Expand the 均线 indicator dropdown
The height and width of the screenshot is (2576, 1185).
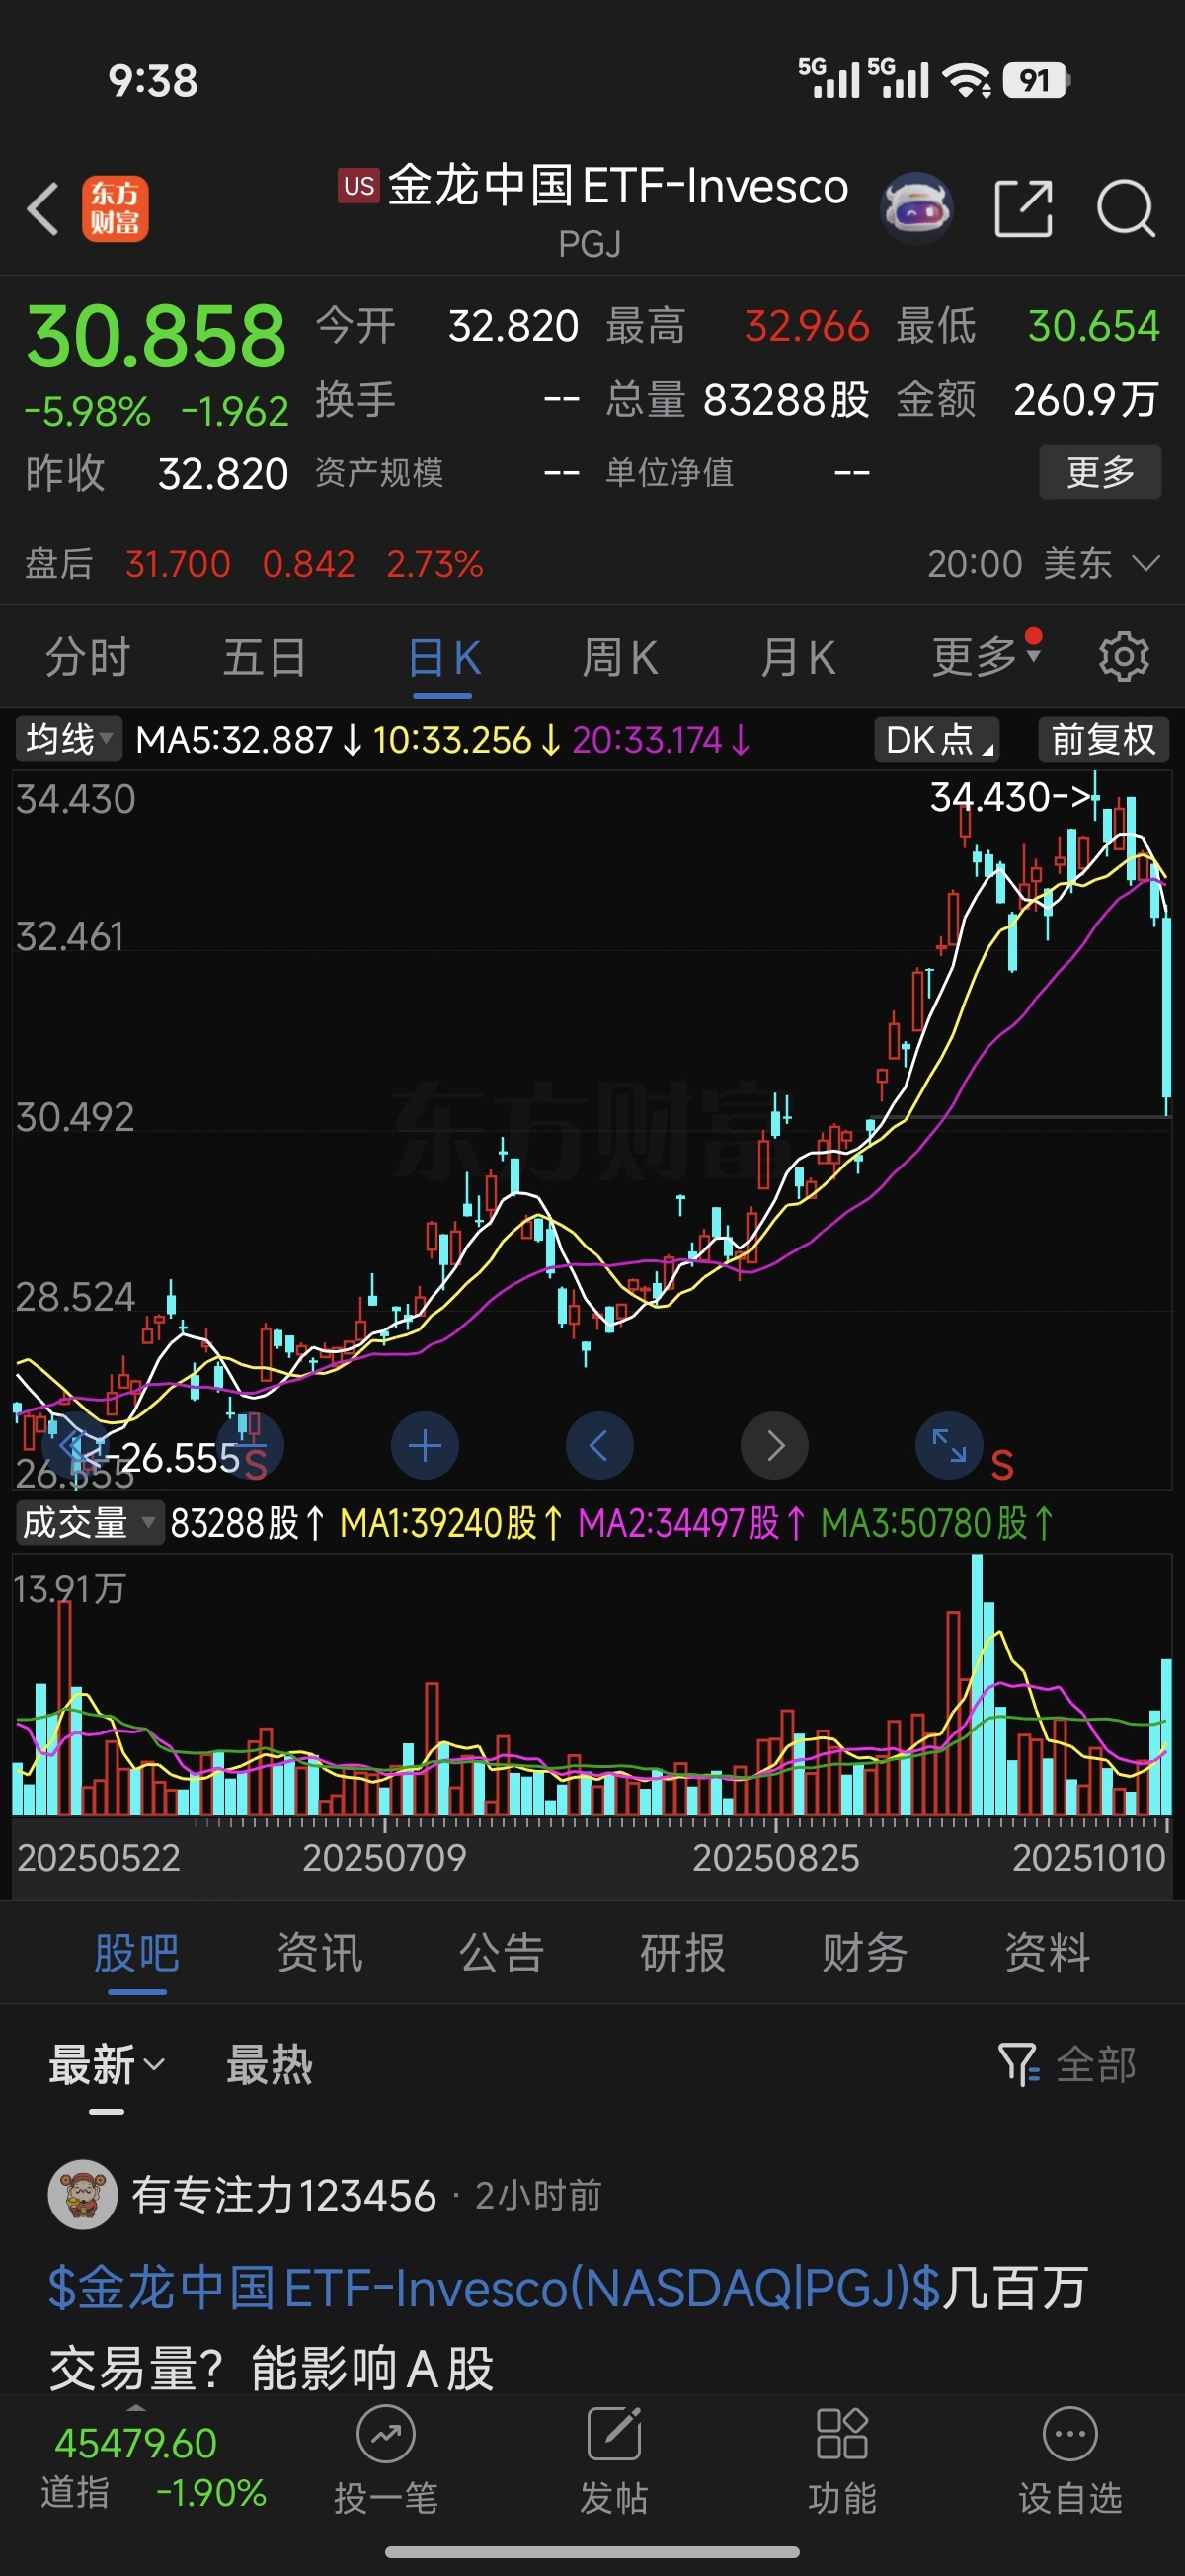coord(68,740)
